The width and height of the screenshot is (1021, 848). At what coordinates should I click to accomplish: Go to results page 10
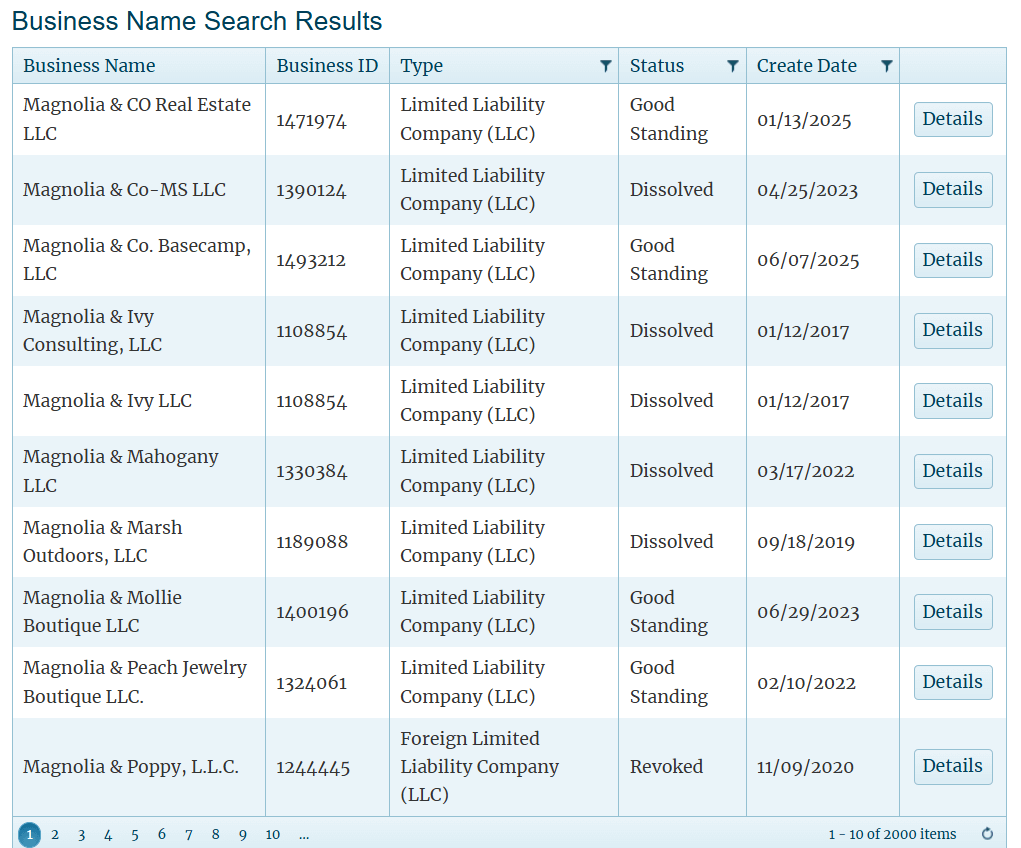[273, 834]
